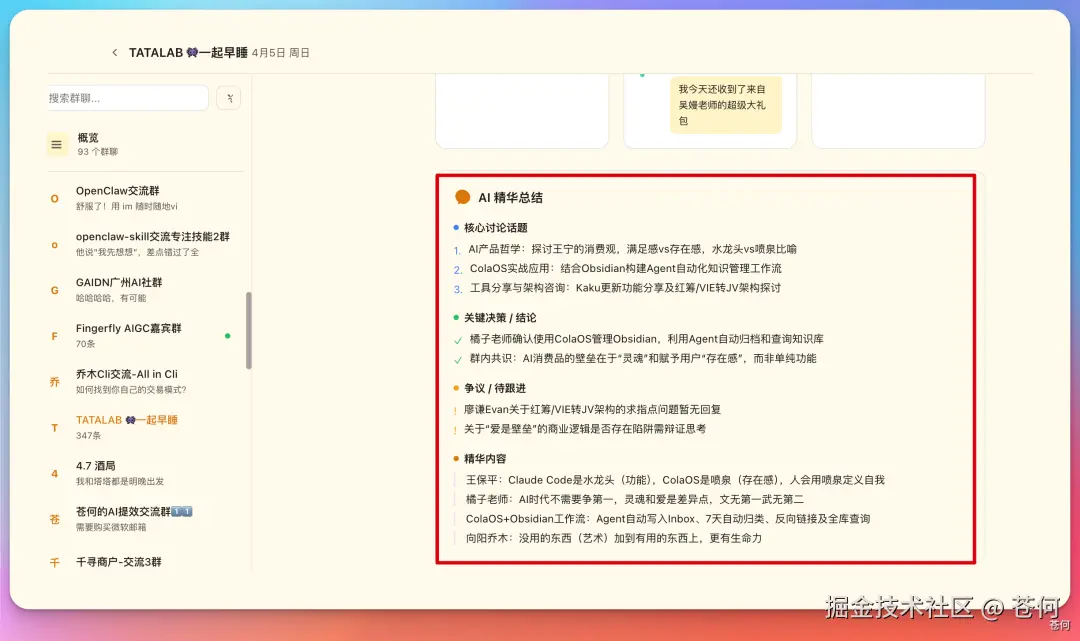
Task: Click the orange emoji on AI精华总结 header
Action: 461,197
